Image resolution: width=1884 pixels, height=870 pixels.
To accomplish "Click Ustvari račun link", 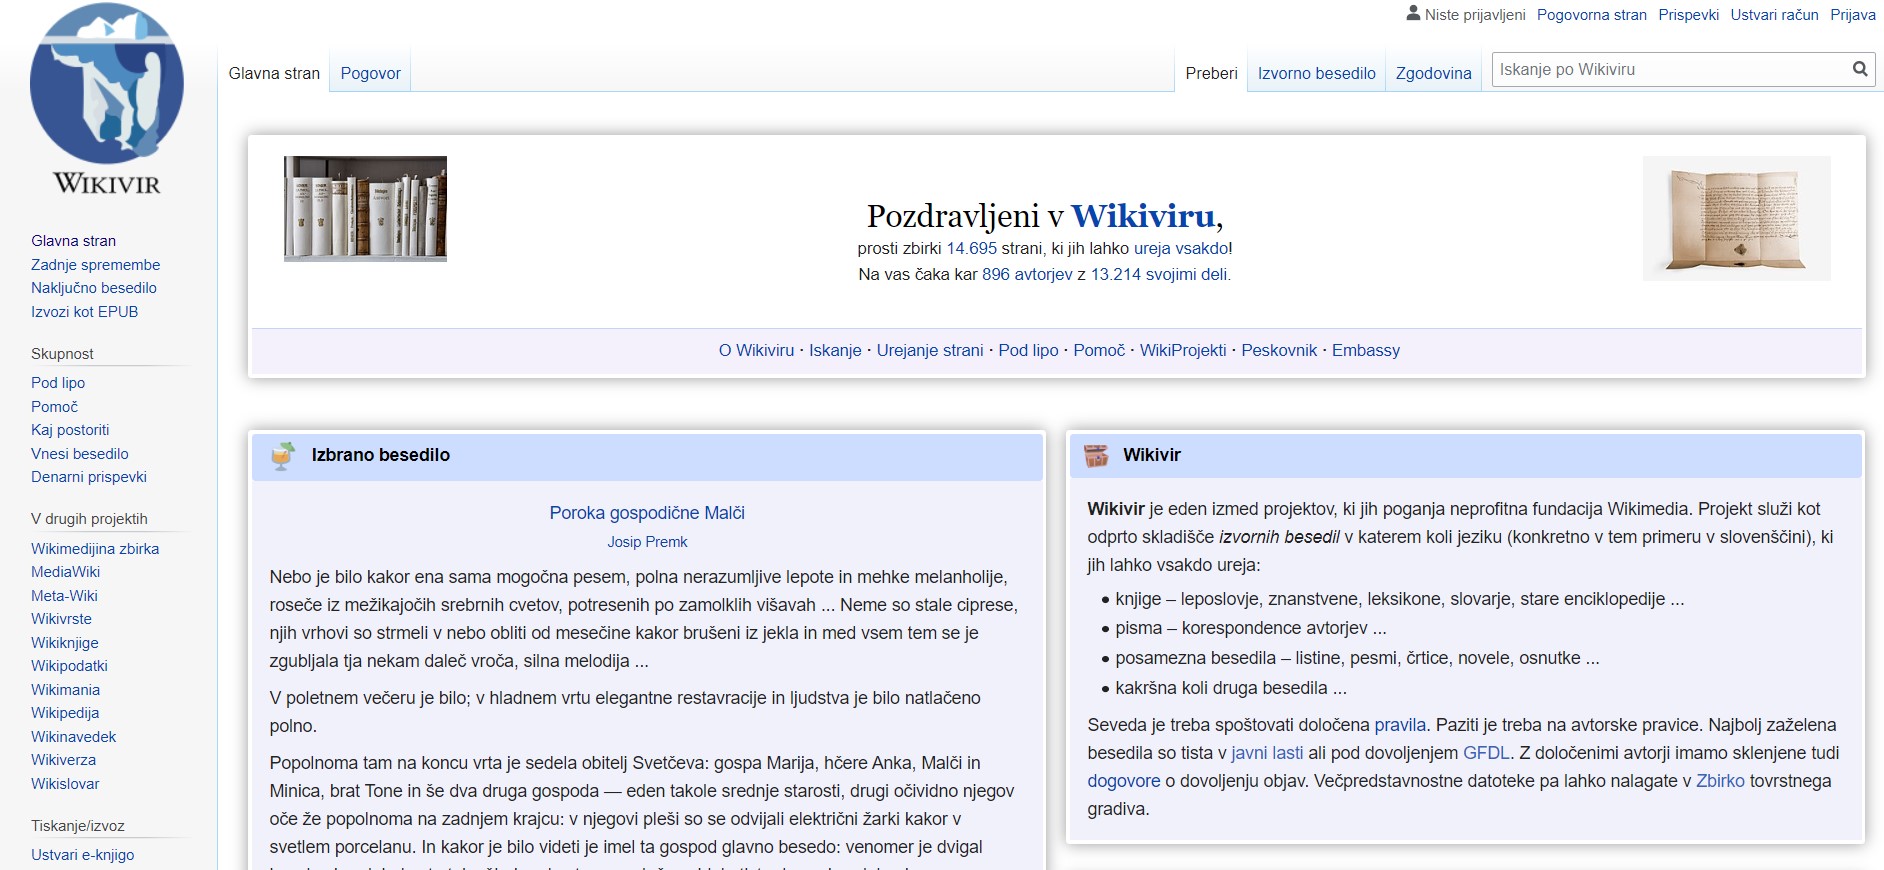I will 1774,14.
